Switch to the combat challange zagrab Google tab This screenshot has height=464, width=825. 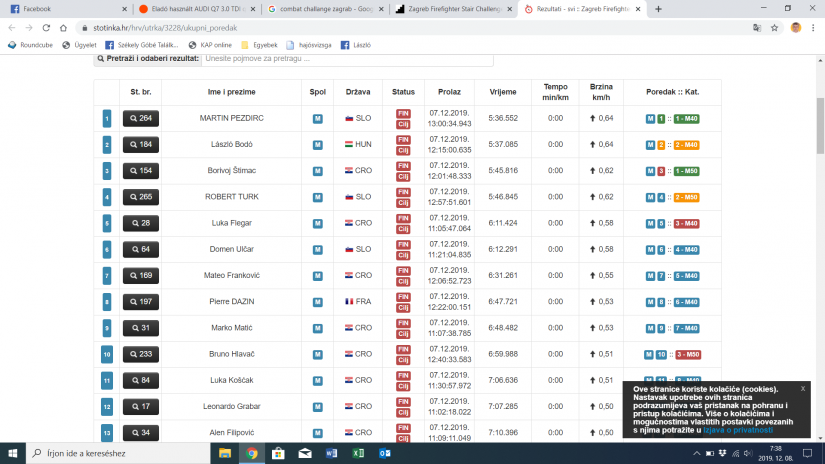[x=320, y=8]
